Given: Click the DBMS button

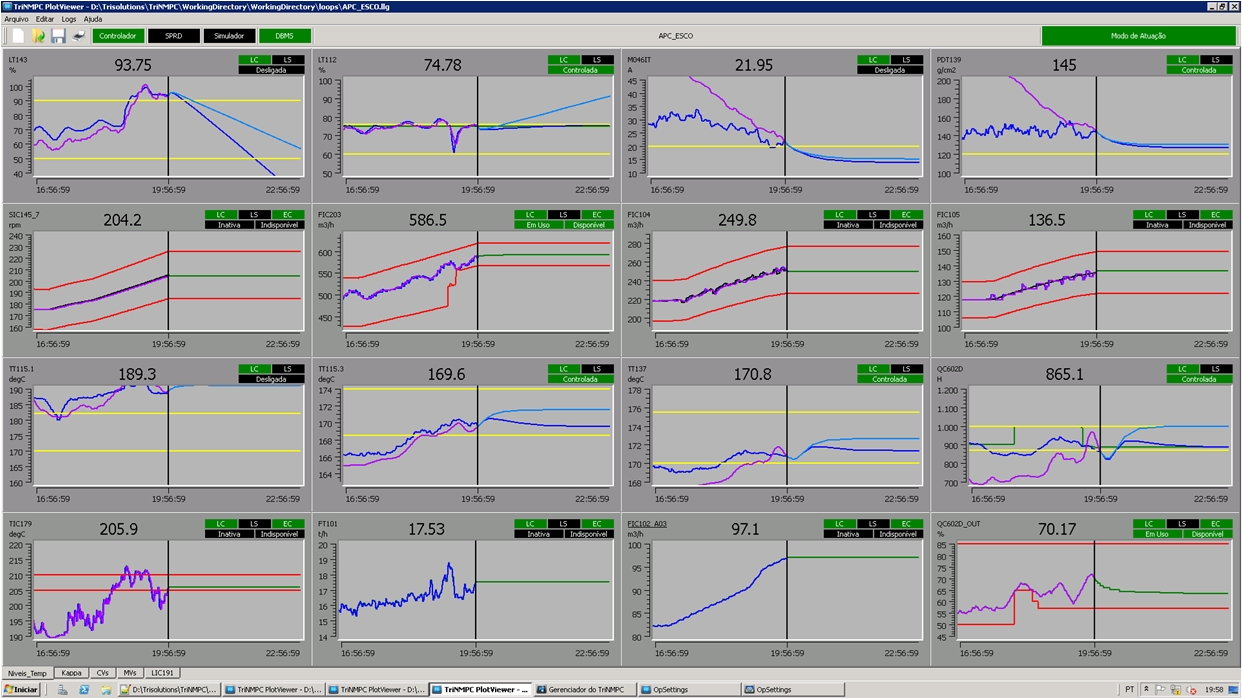Looking at the screenshot, I should tap(285, 36).
